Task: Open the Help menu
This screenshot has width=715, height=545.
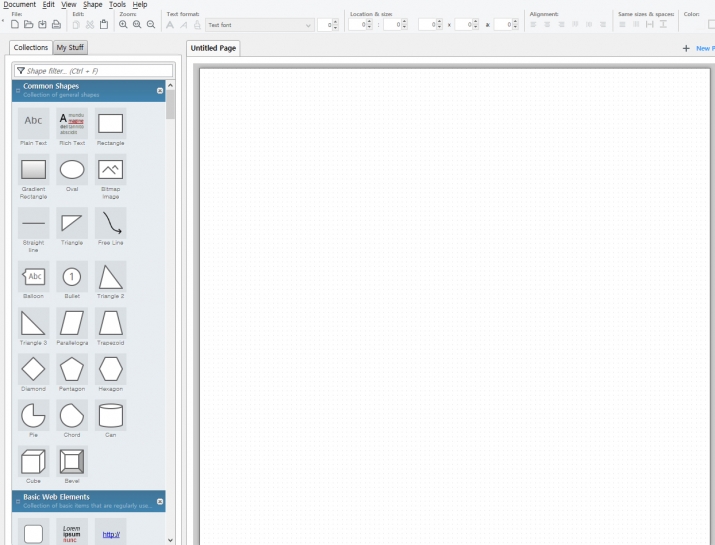Action: (140, 5)
